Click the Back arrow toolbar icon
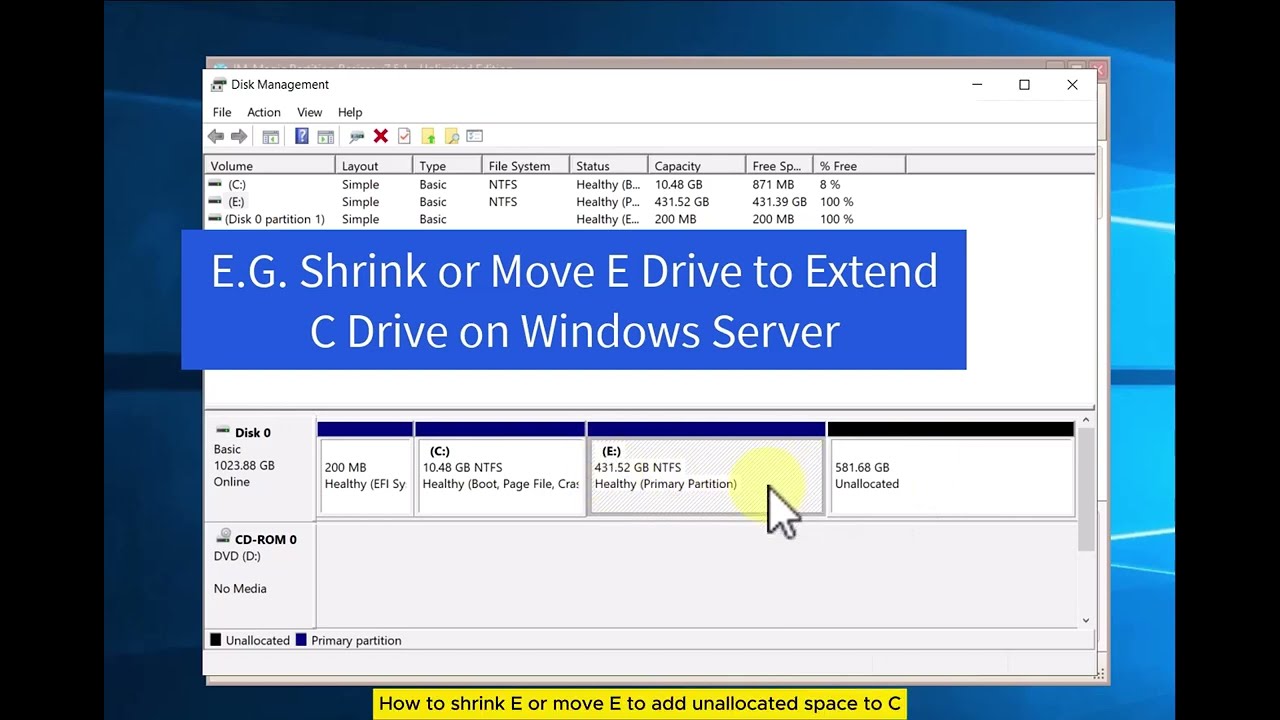The height and width of the screenshot is (720, 1280). 215,136
